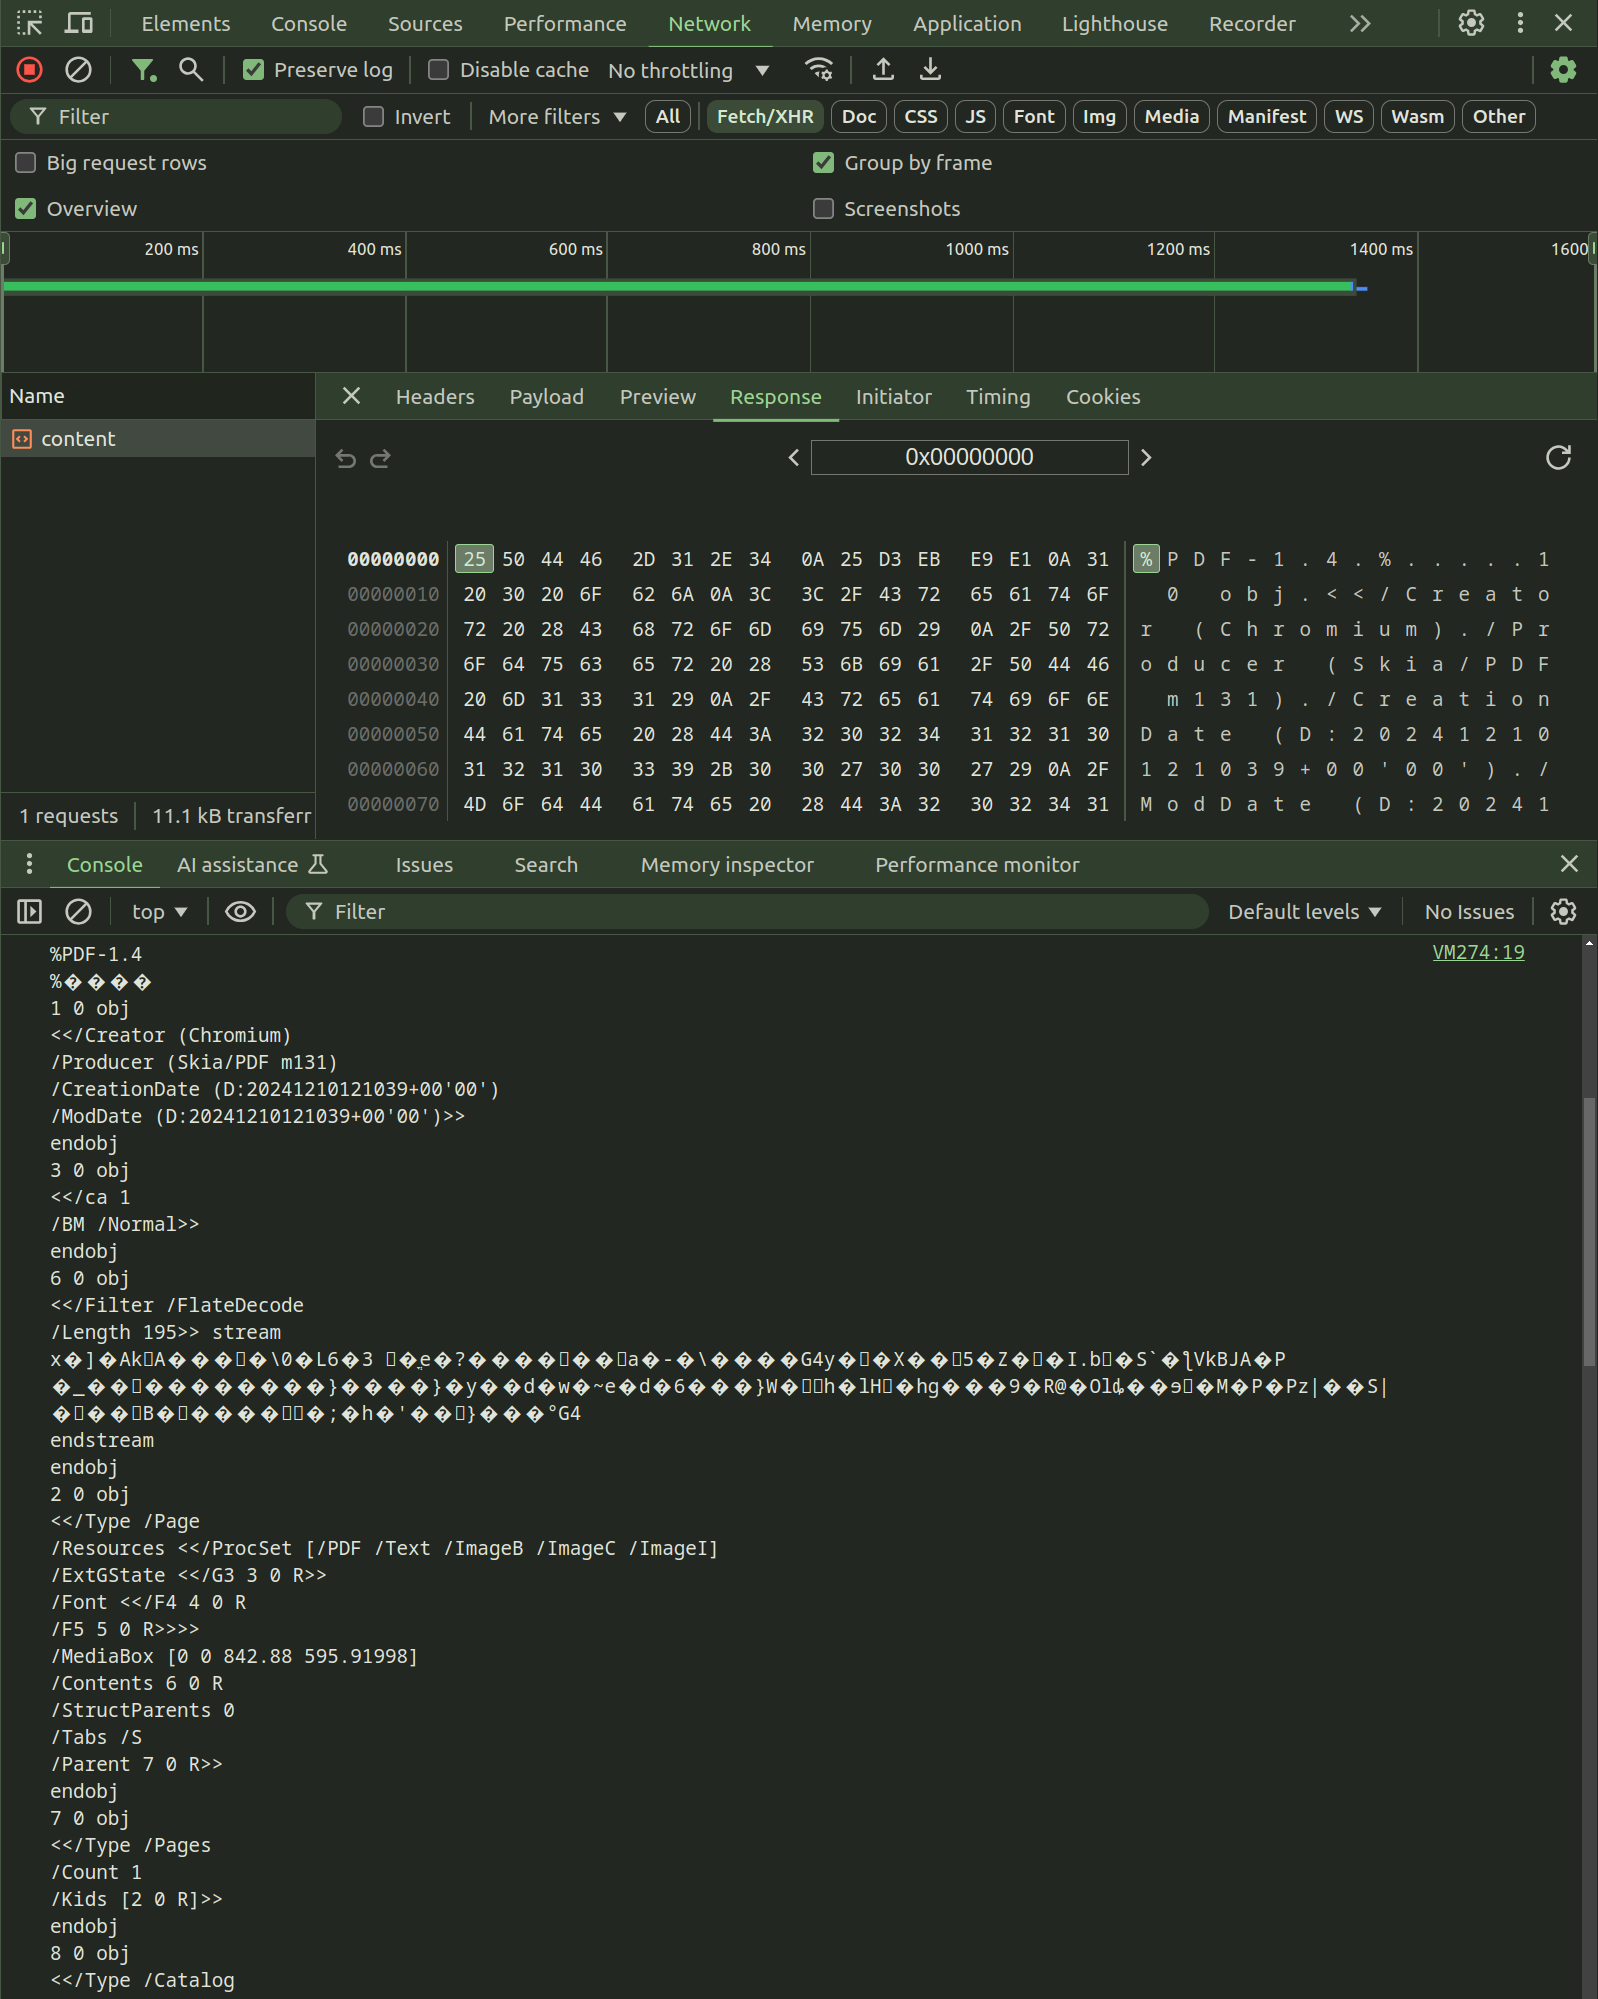Filter by Img request type
This screenshot has width=1598, height=1999.
[x=1099, y=117]
